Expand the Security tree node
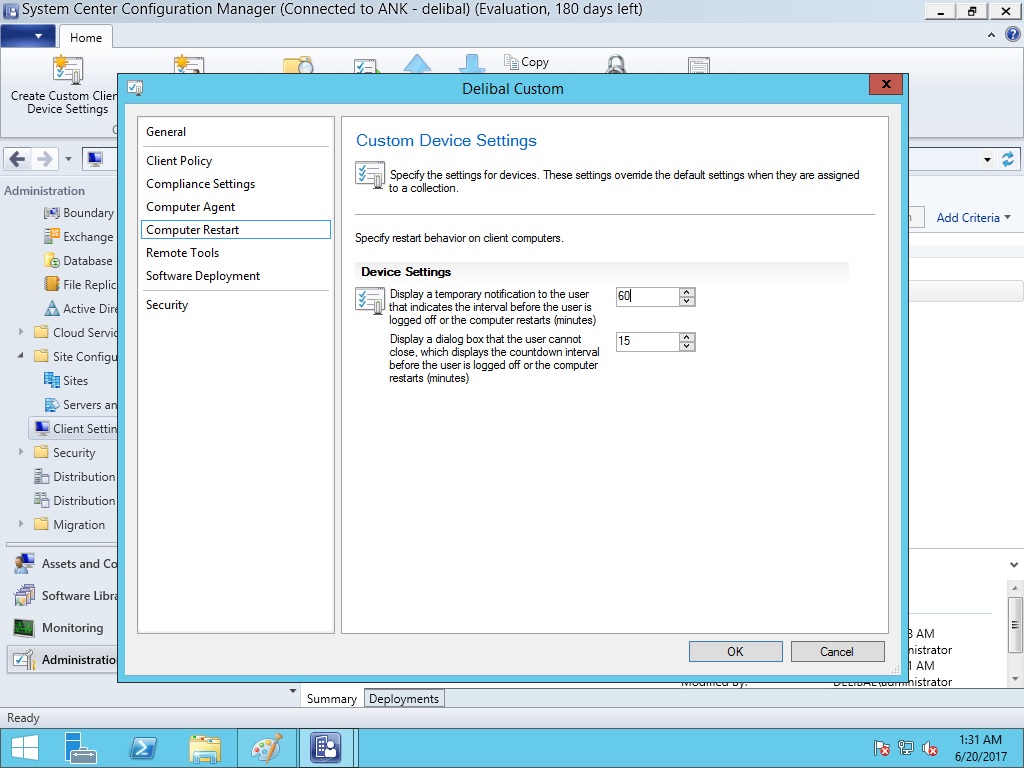The width and height of the screenshot is (1024, 768). 22,453
